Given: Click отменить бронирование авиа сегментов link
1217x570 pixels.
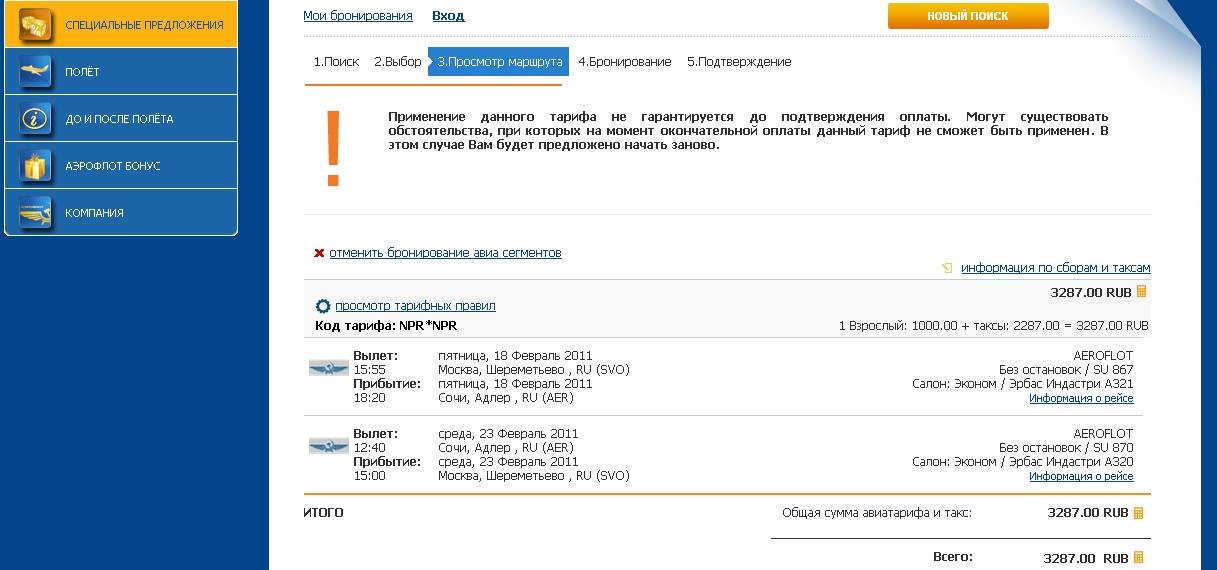Looking at the screenshot, I should pyautogui.click(x=445, y=253).
